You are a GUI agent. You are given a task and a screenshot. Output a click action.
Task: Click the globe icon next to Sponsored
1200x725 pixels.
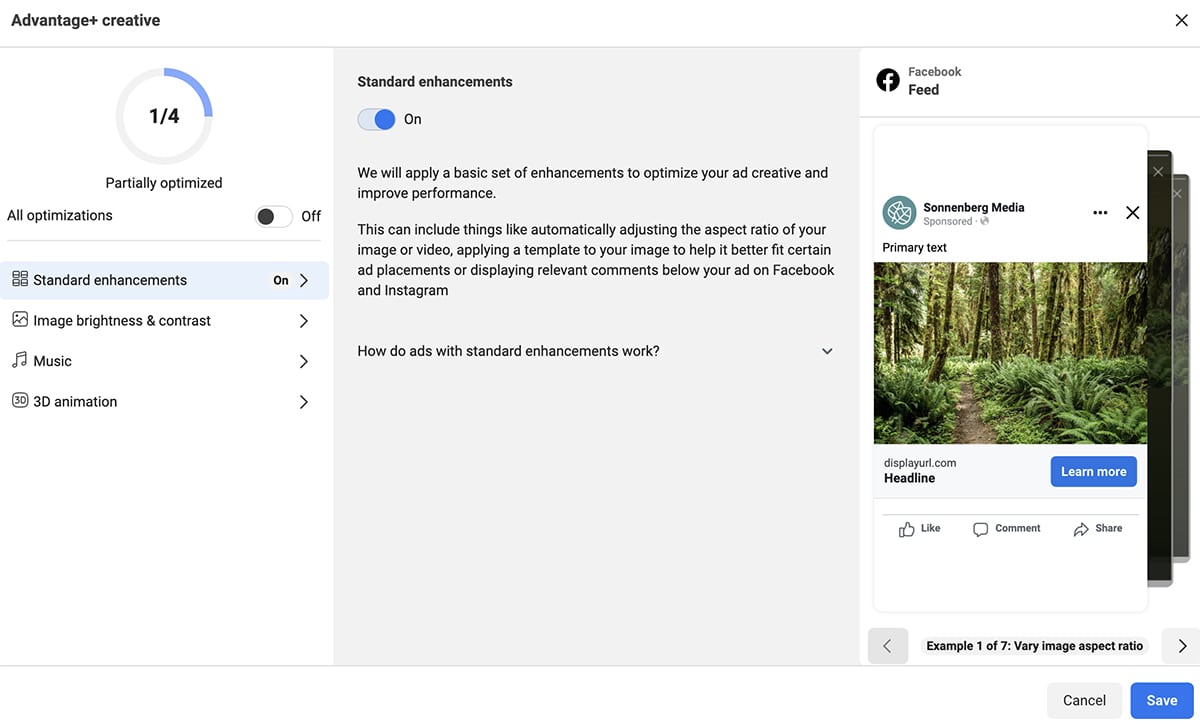coord(985,221)
